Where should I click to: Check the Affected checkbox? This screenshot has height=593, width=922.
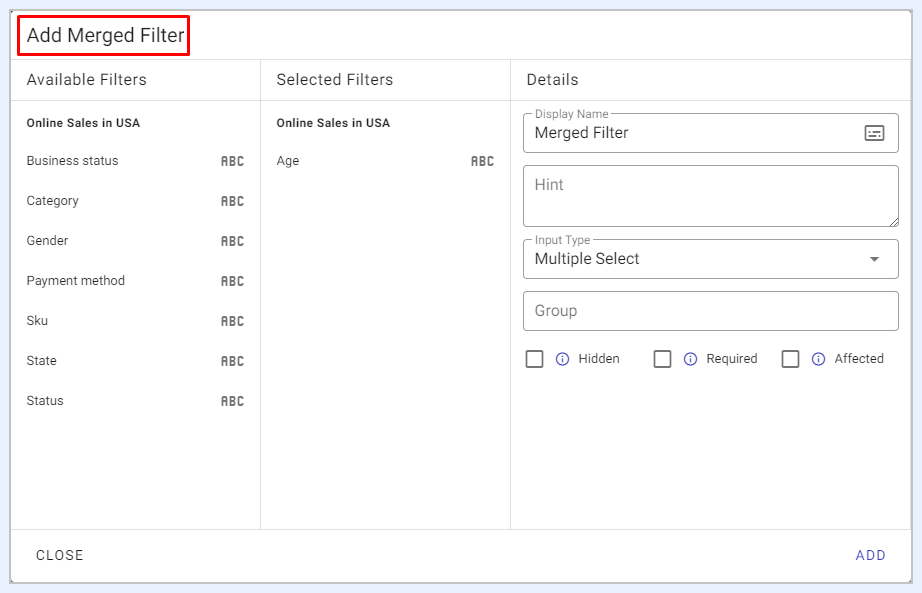[790, 359]
